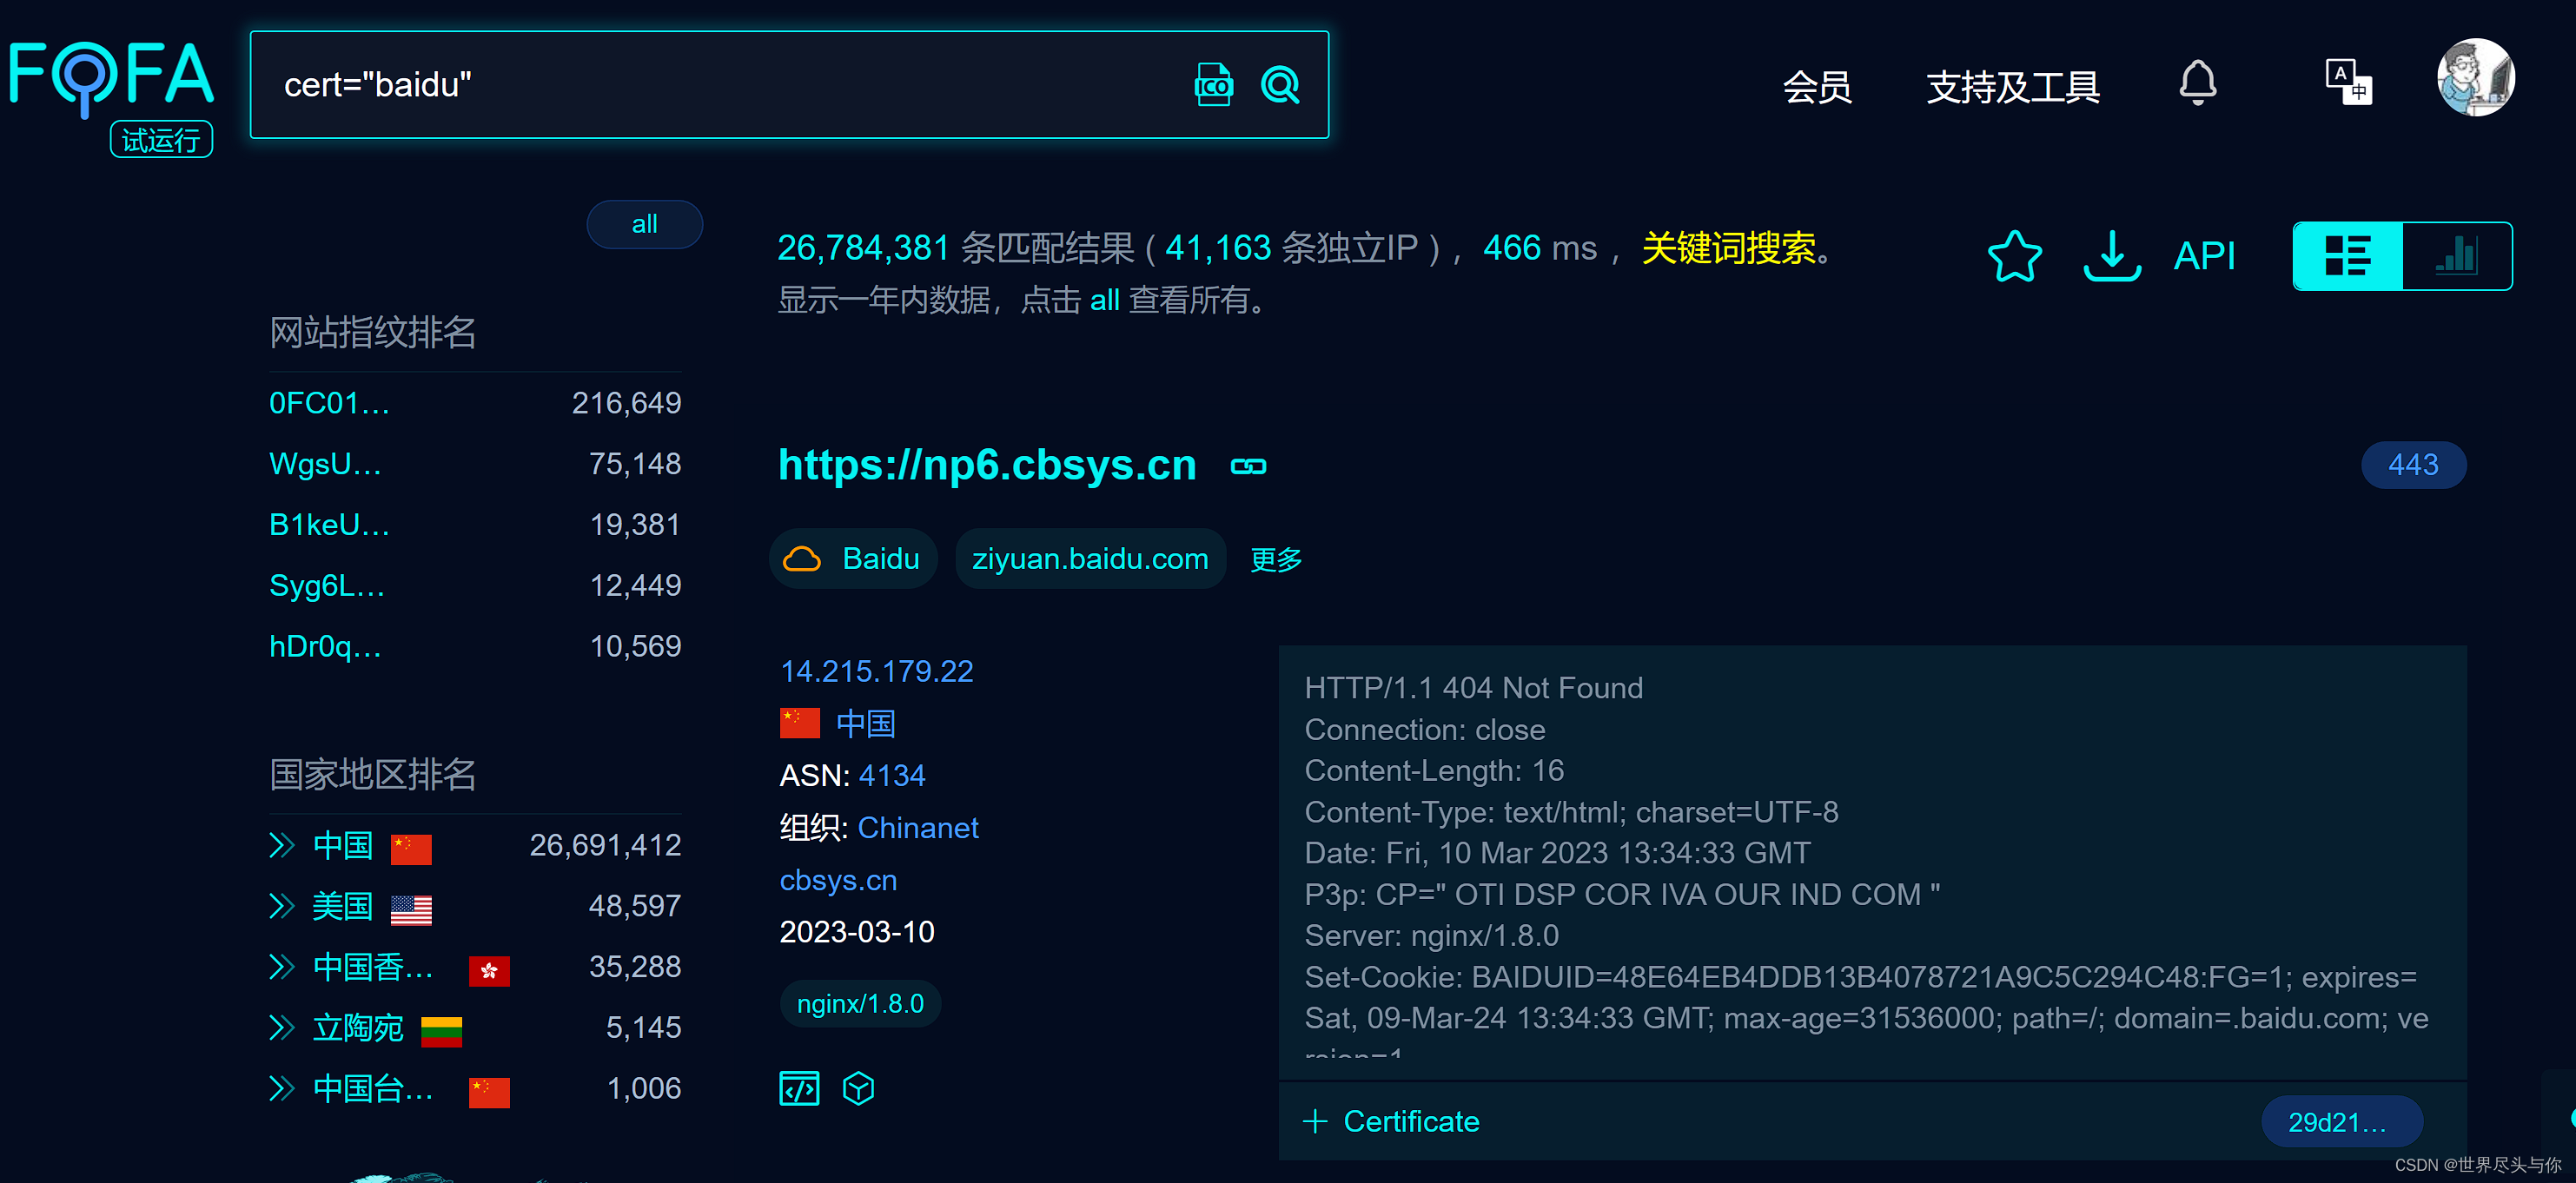Click the 美国 flag icon

click(x=411, y=909)
